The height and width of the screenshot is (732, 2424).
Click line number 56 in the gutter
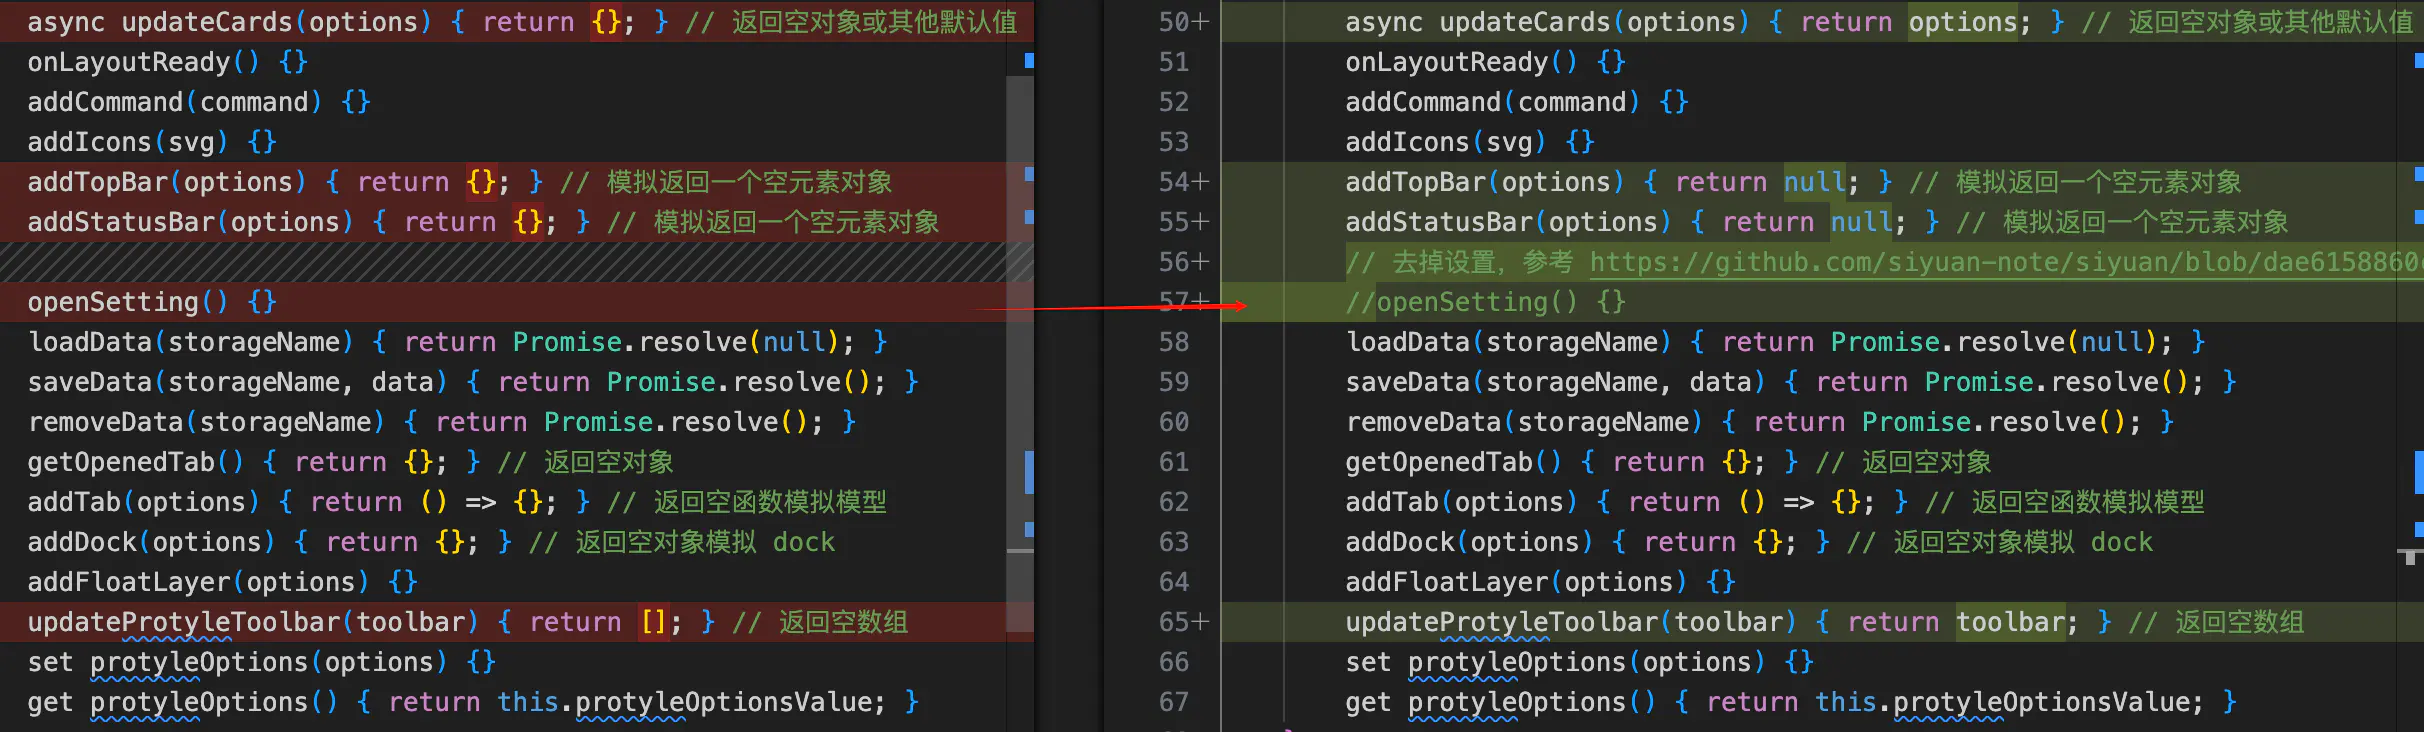pos(1174,262)
